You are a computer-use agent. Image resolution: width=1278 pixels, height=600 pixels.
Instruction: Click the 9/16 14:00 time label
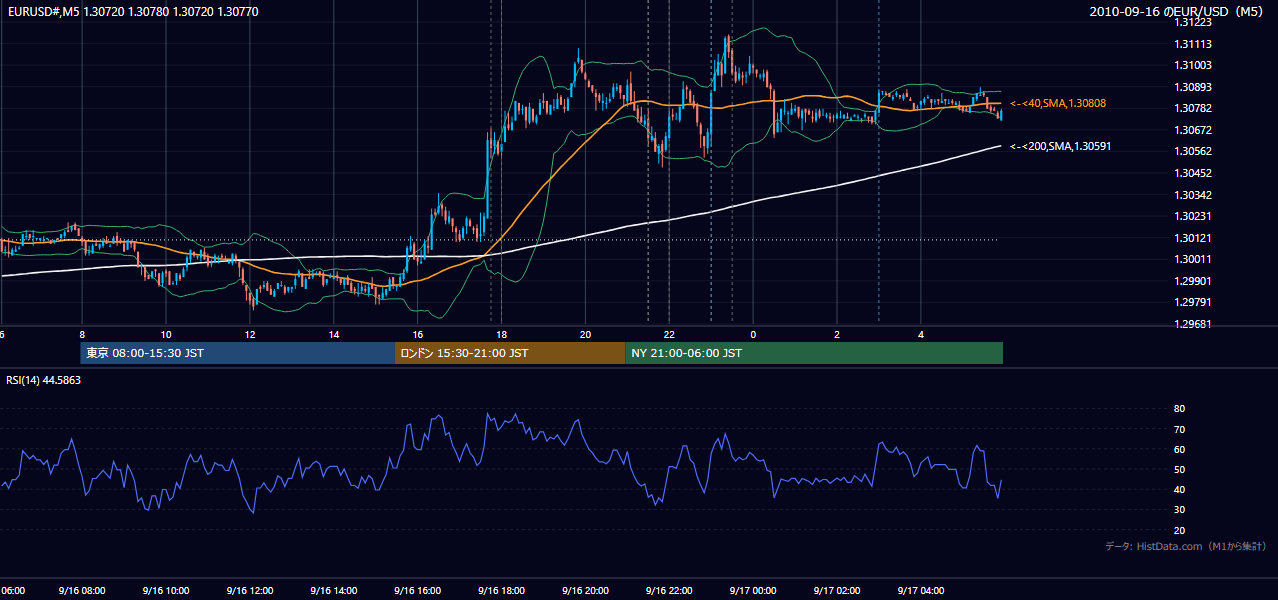coord(333,591)
